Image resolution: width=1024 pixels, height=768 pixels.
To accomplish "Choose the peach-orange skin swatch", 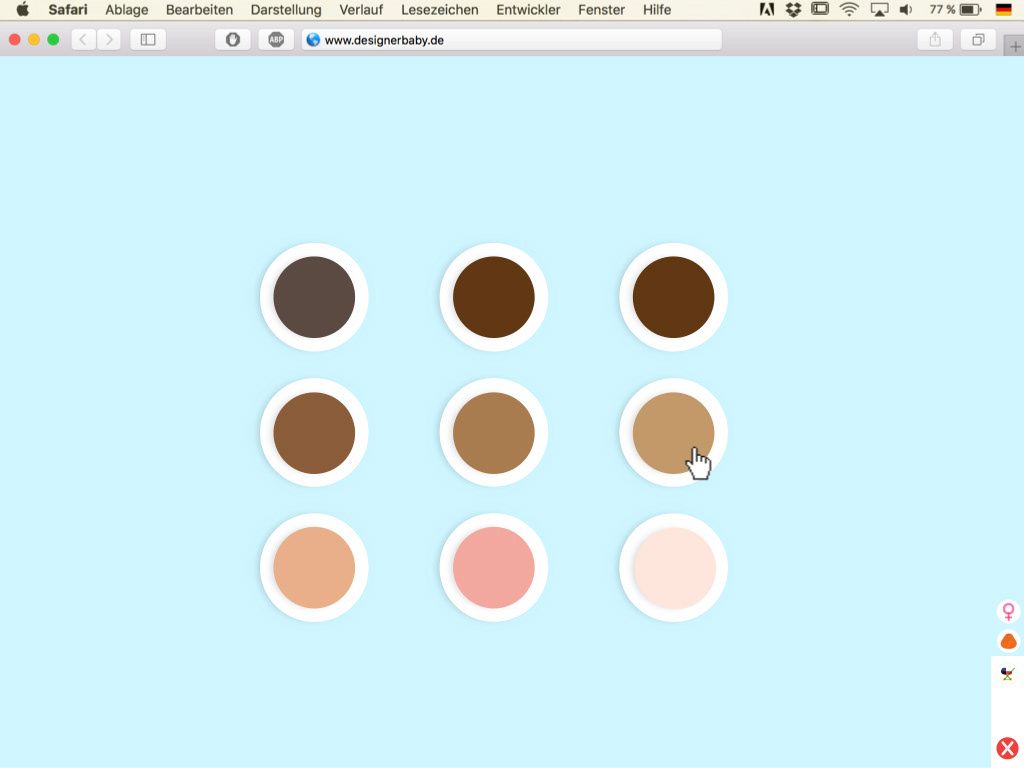I will coord(314,568).
